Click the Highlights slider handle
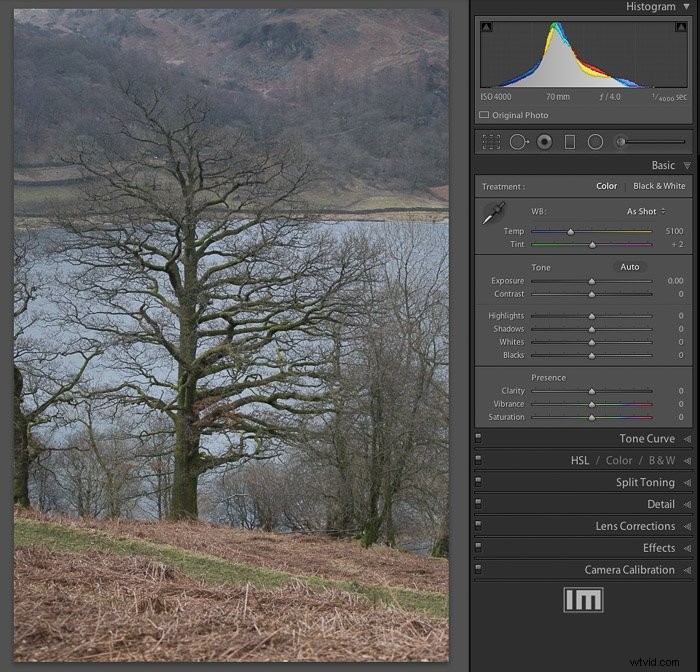 [x=592, y=316]
